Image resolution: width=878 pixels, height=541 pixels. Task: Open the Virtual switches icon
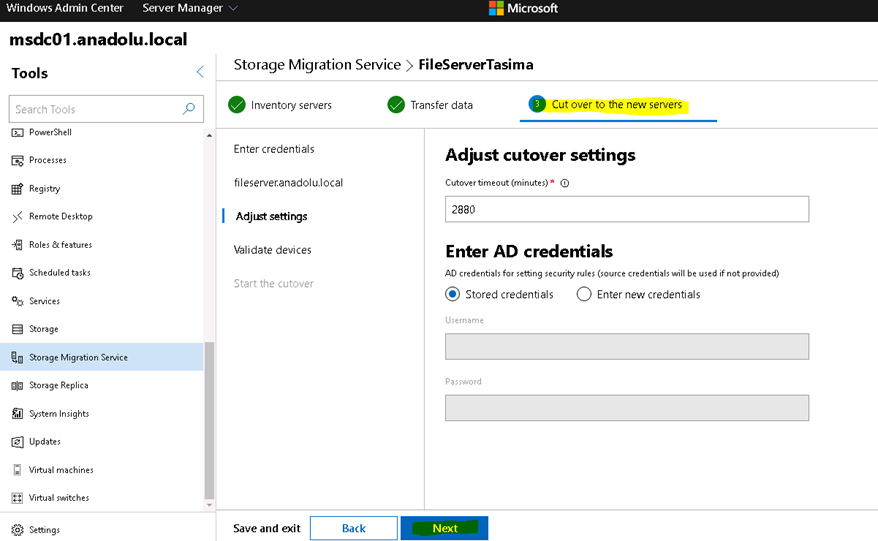(17, 498)
